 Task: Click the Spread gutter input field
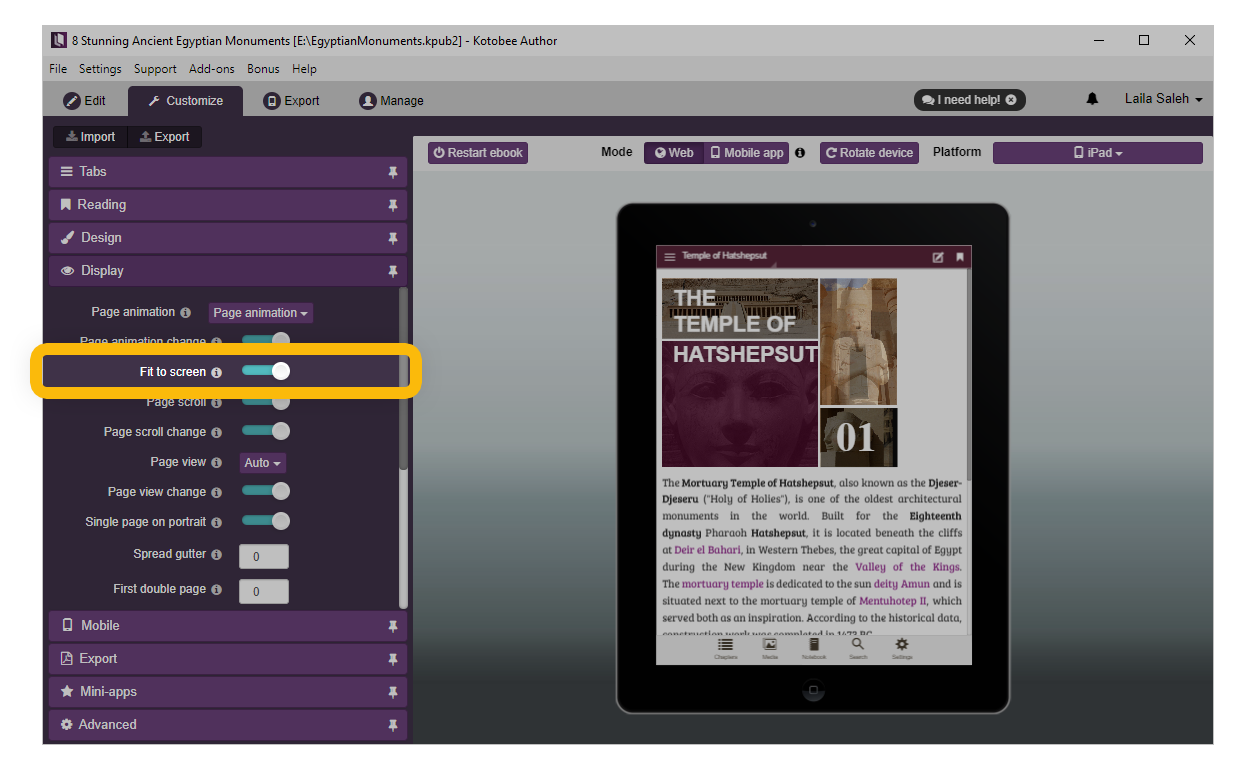[x=264, y=556]
